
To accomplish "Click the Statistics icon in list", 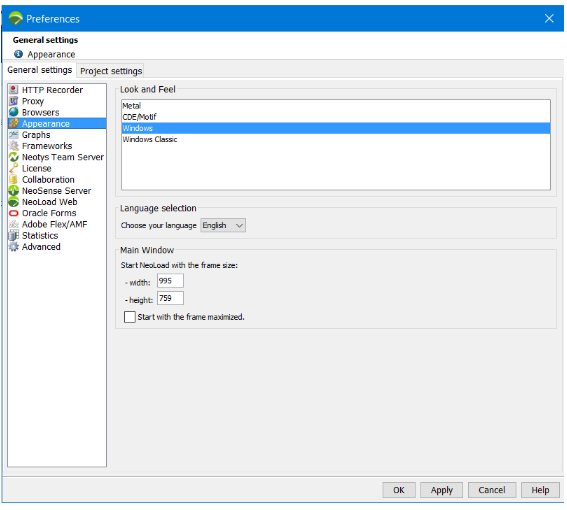I will pyautogui.click(x=14, y=235).
